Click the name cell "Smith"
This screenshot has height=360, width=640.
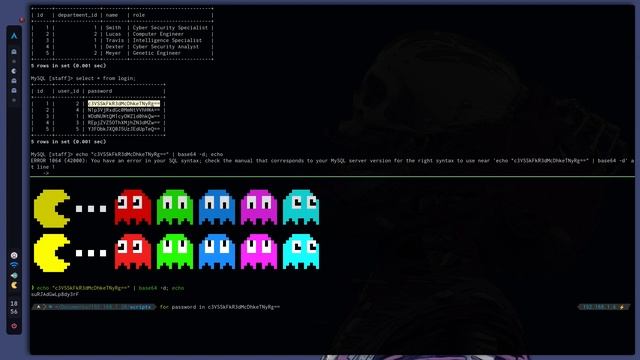tap(113, 28)
